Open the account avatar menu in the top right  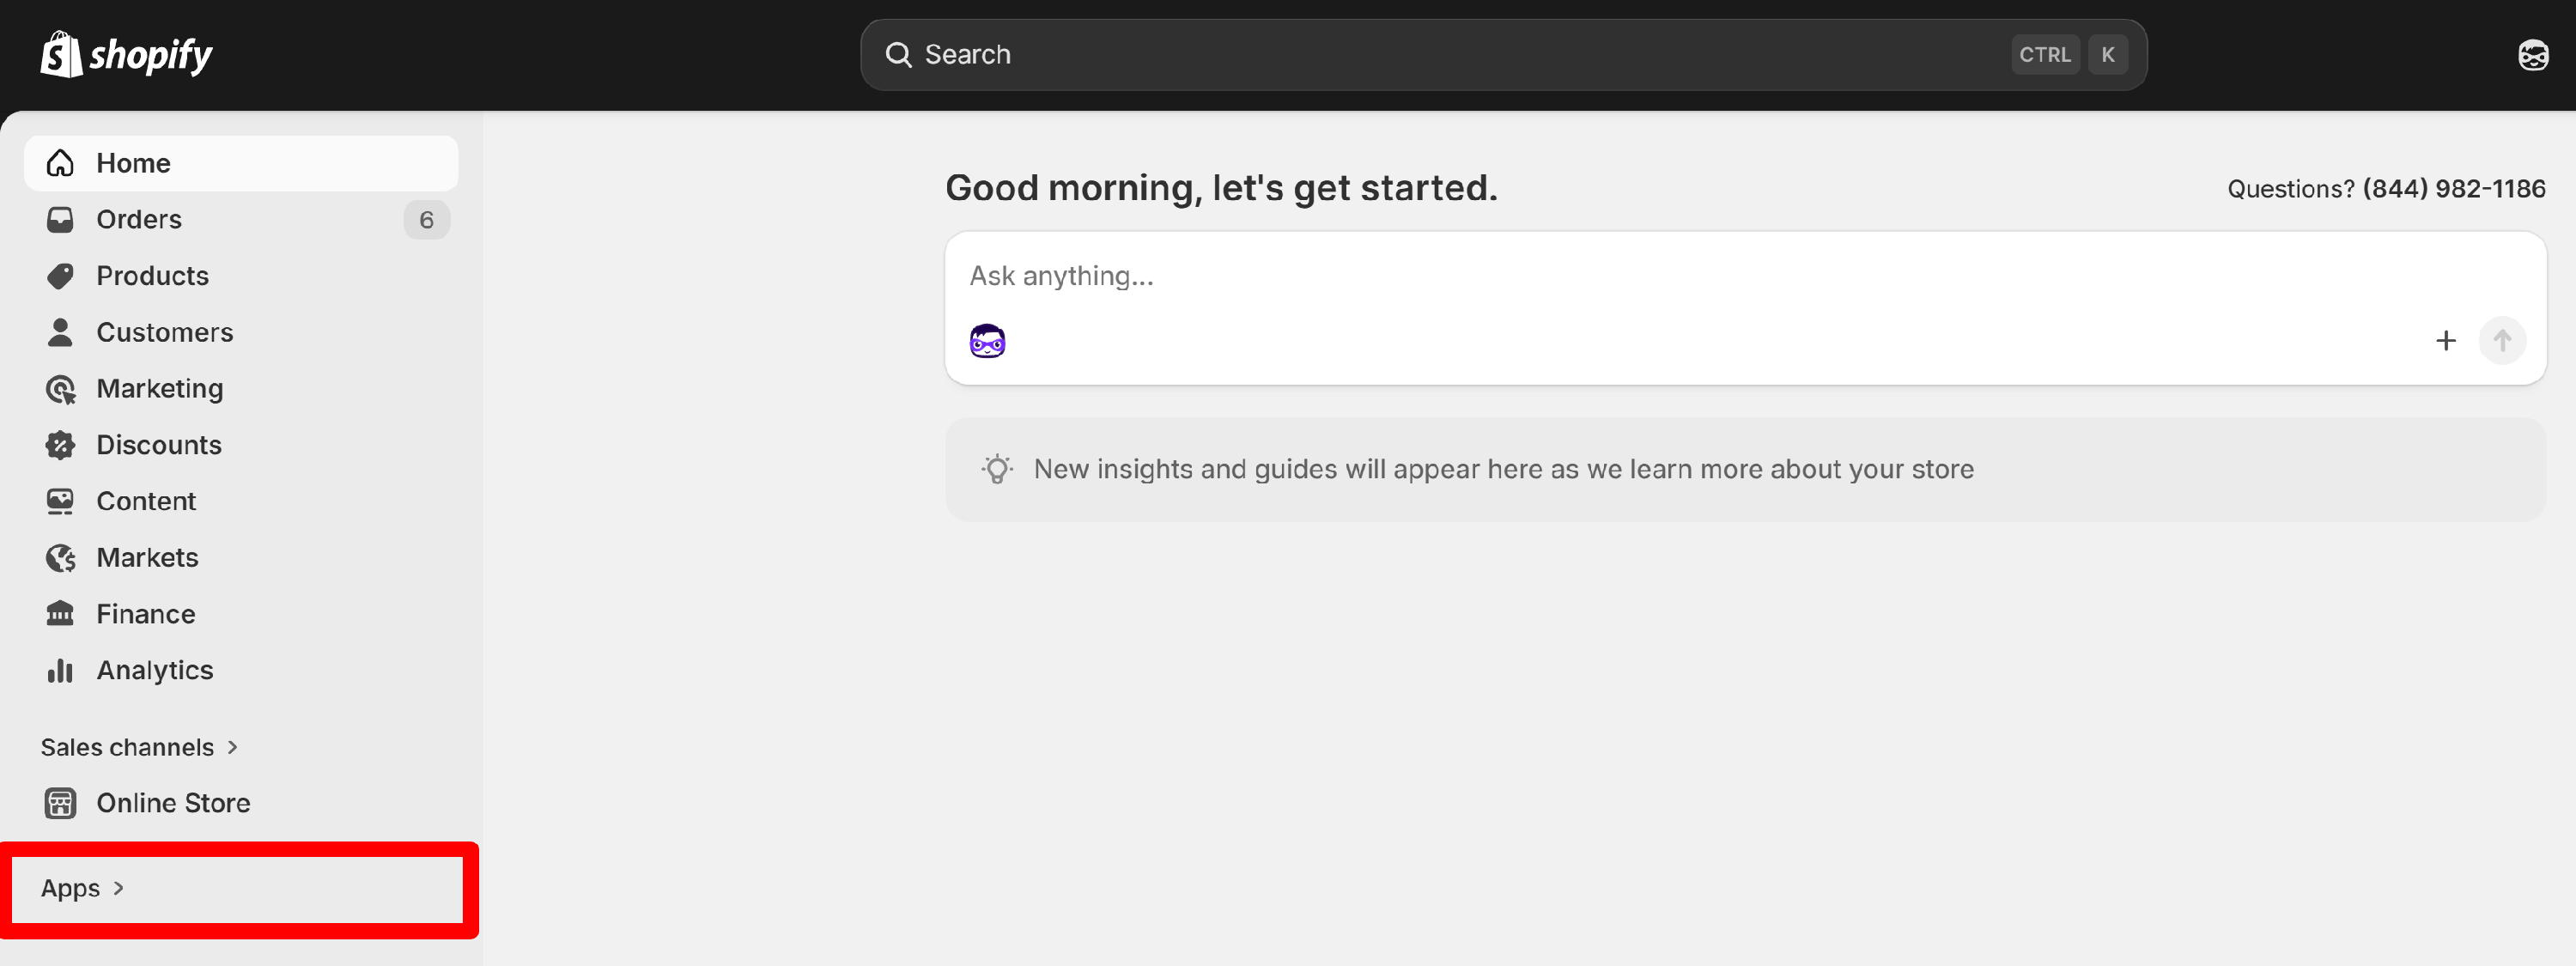2532,55
